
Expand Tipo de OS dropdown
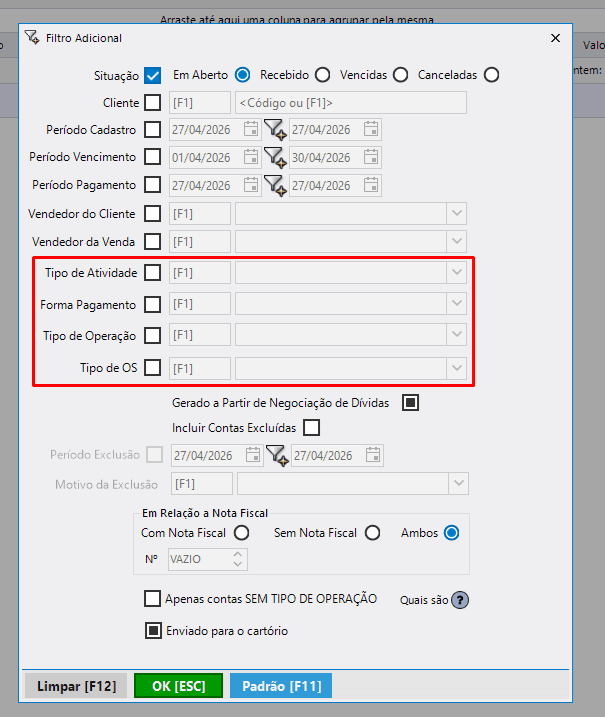coord(456,369)
